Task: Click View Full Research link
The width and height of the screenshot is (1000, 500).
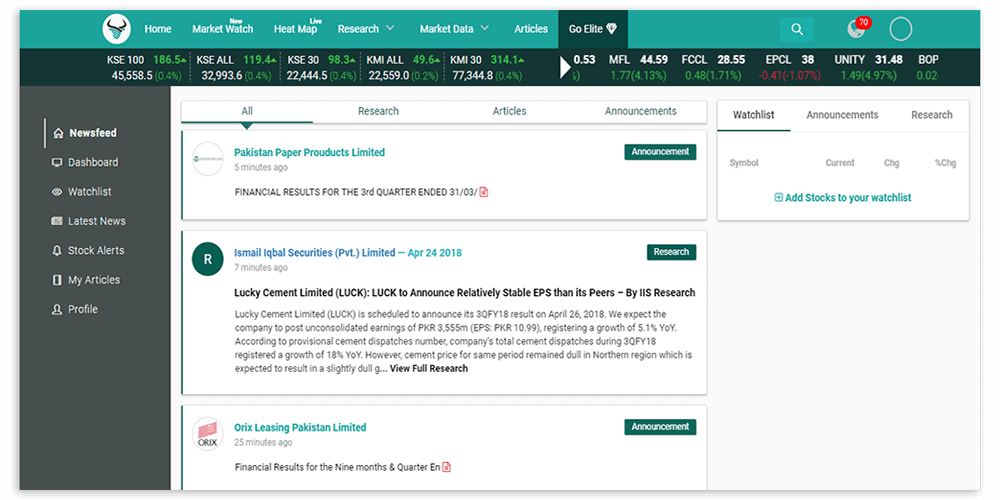Action: [429, 369]
